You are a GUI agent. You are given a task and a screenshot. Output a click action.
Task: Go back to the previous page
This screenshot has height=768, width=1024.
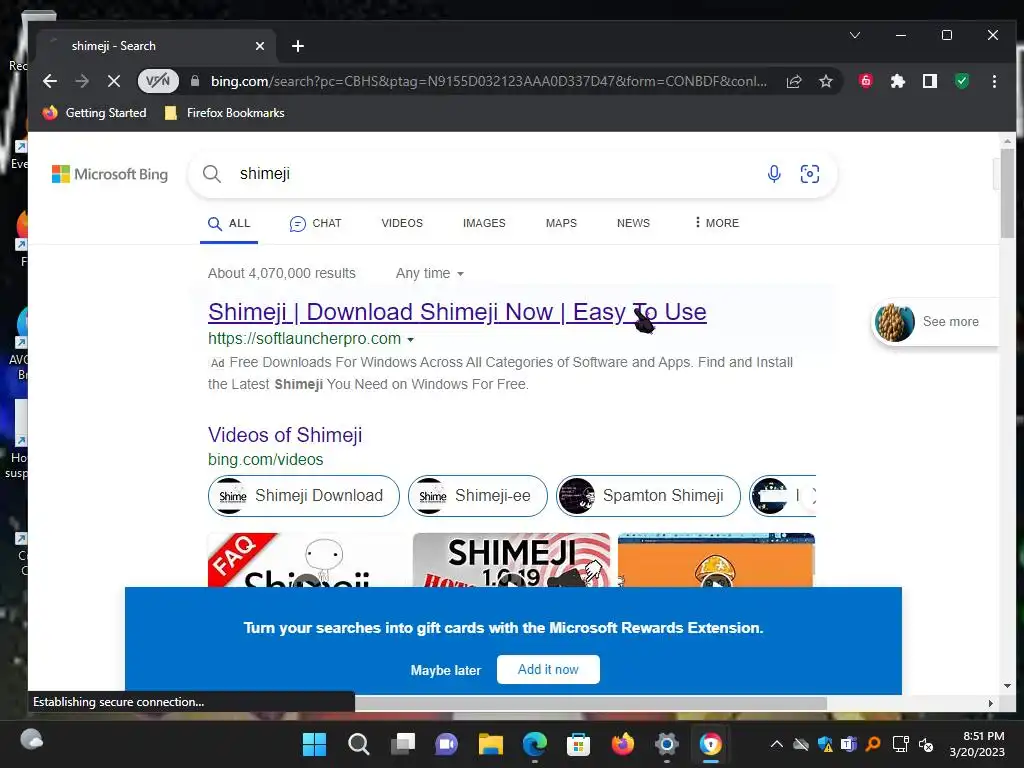(50, 81)
